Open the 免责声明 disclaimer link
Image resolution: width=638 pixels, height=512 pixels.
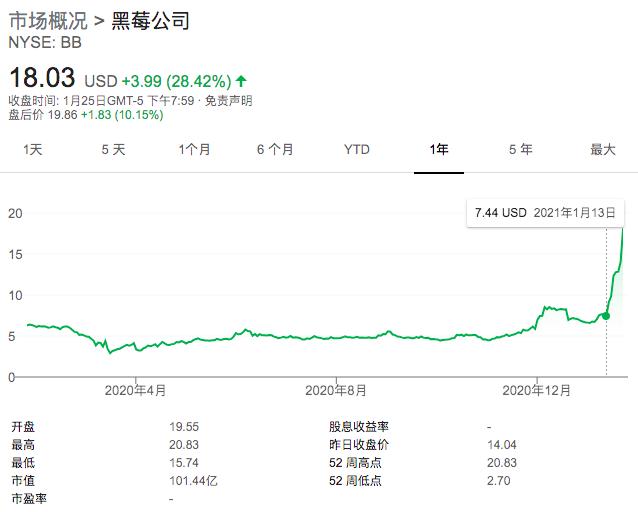[x=228, y=101]
